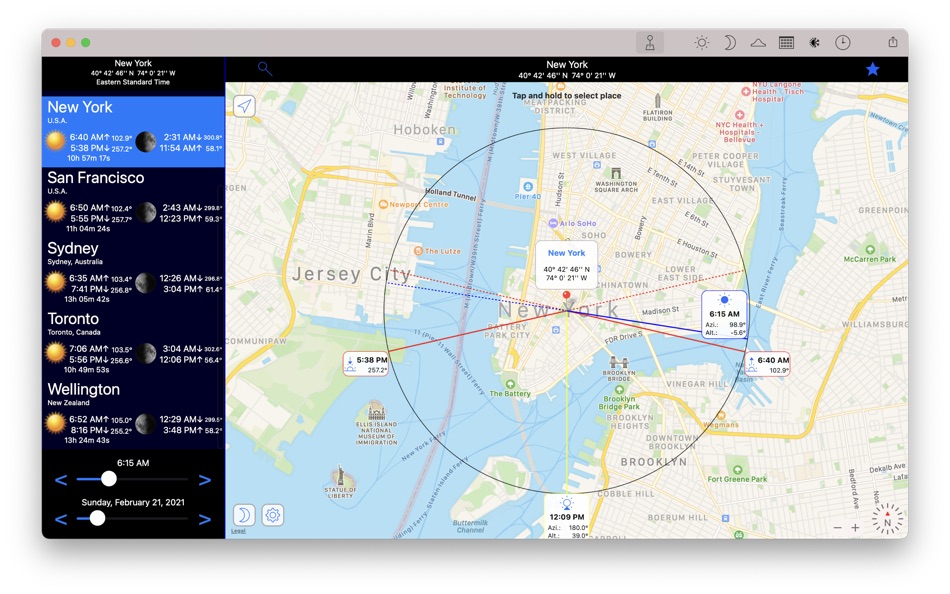Toggle the blue favorite star
Image resolution: width=950 pixels, height=594 pixels.
click(x=872, y=69)
